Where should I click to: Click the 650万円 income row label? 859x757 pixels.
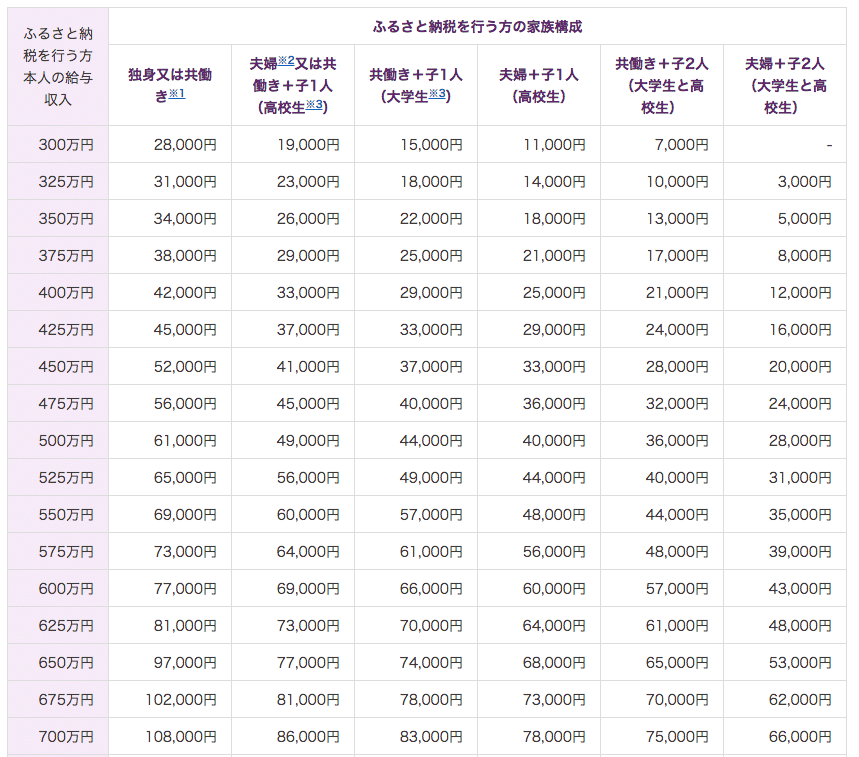66,663
